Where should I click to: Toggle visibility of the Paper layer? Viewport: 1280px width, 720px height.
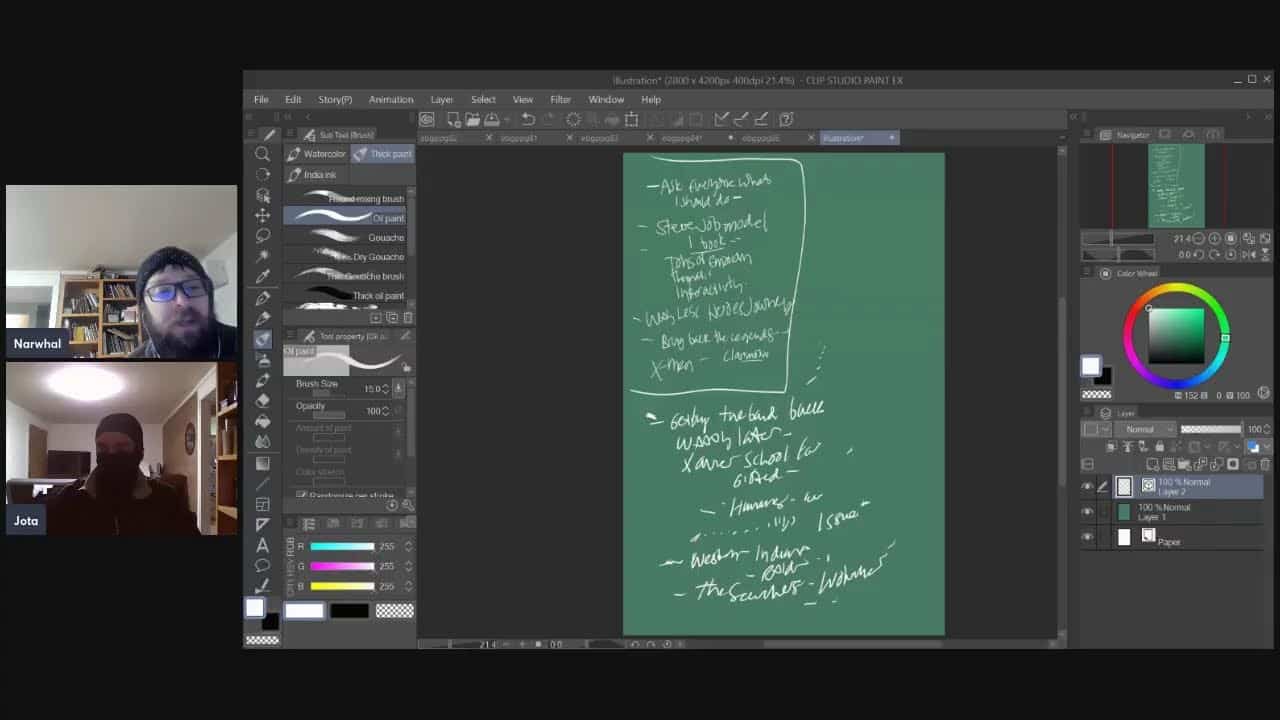tap(1087, 538)
